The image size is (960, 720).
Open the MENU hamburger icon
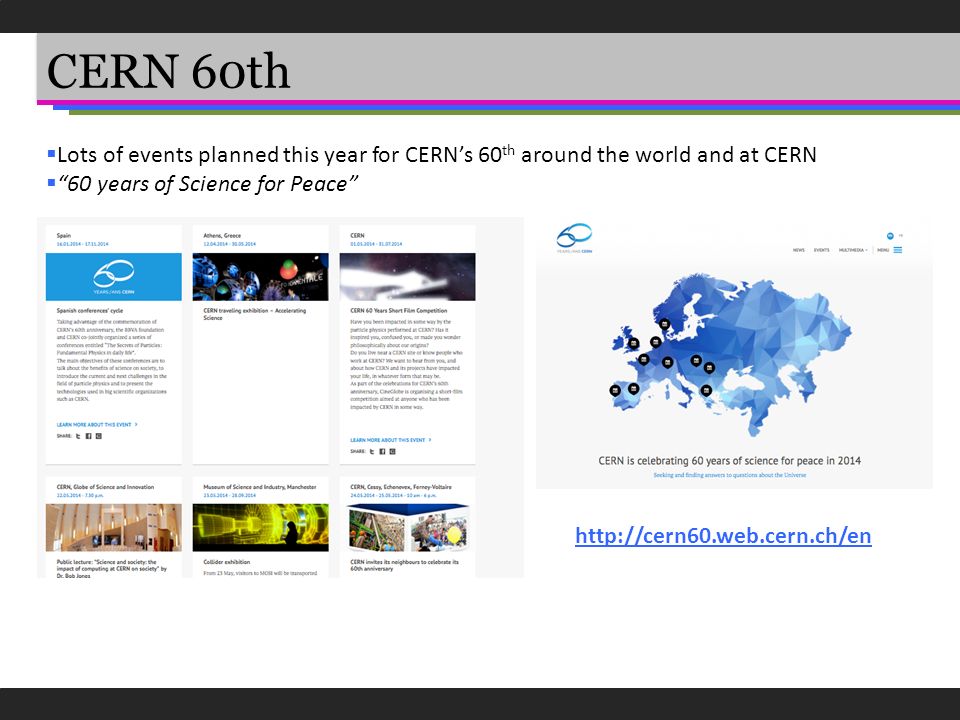[898, 250]
